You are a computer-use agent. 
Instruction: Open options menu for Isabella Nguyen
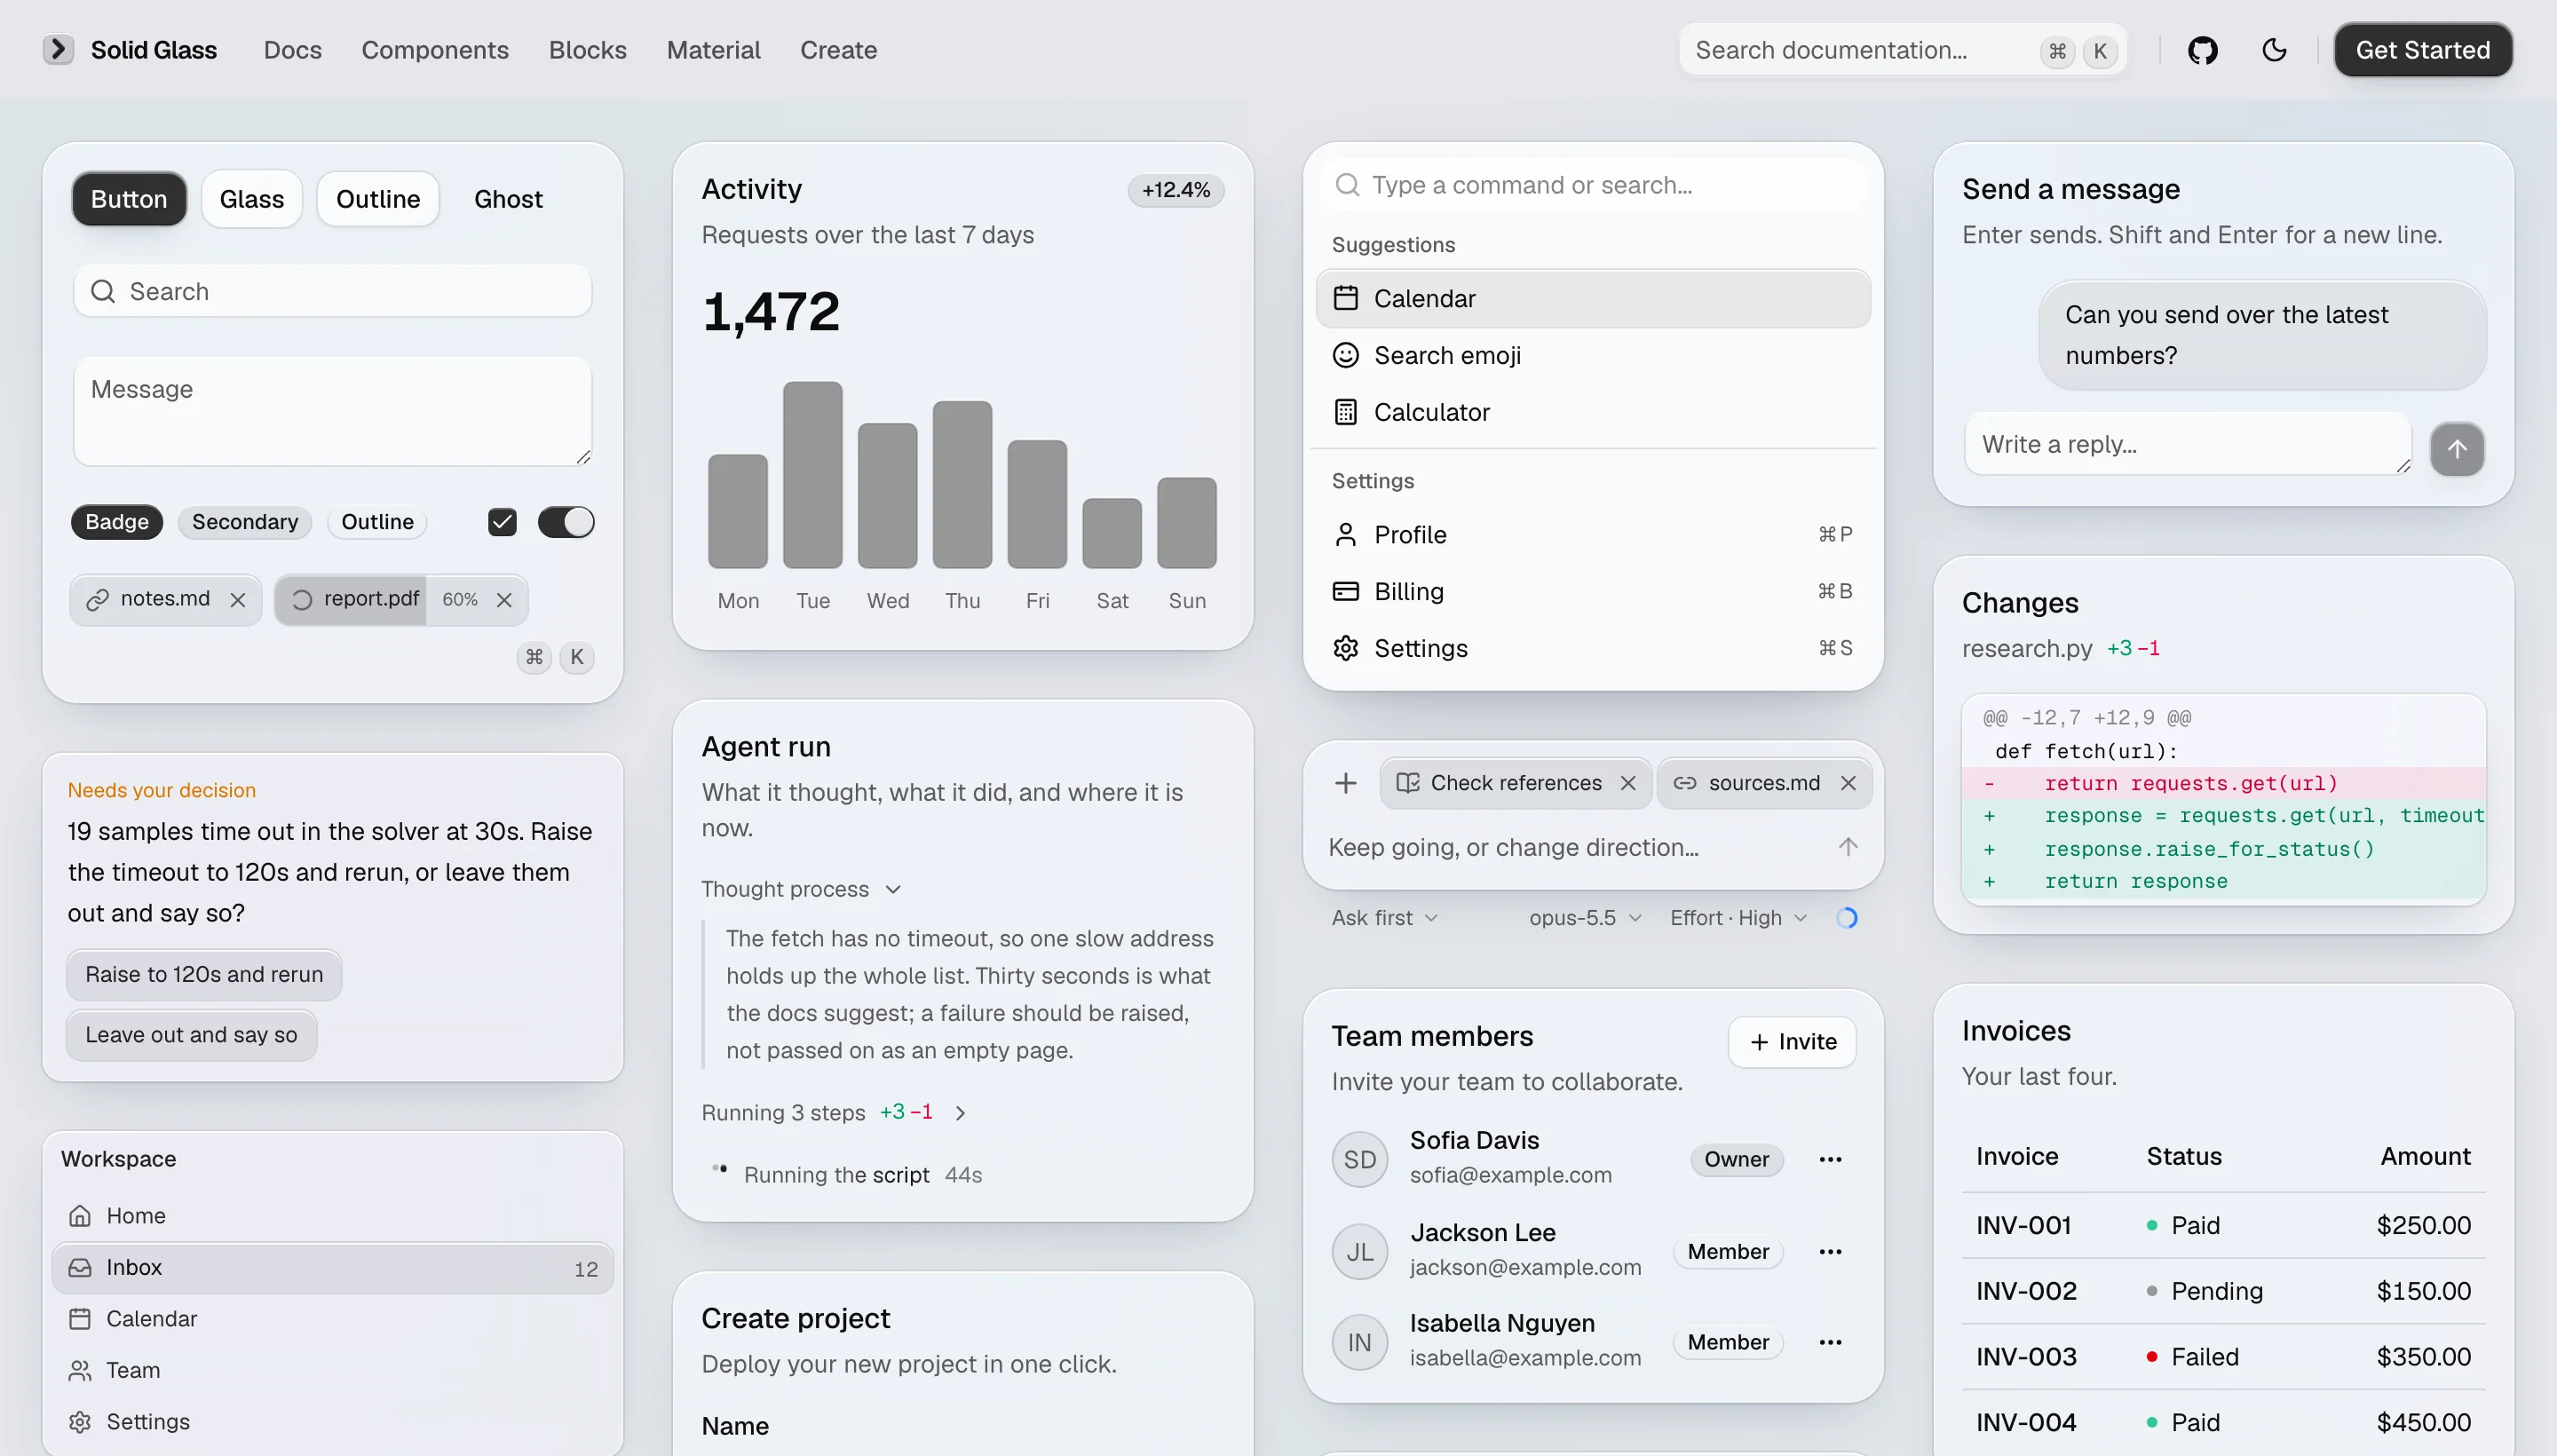pyautogui.click(x=1830, y=1342)
